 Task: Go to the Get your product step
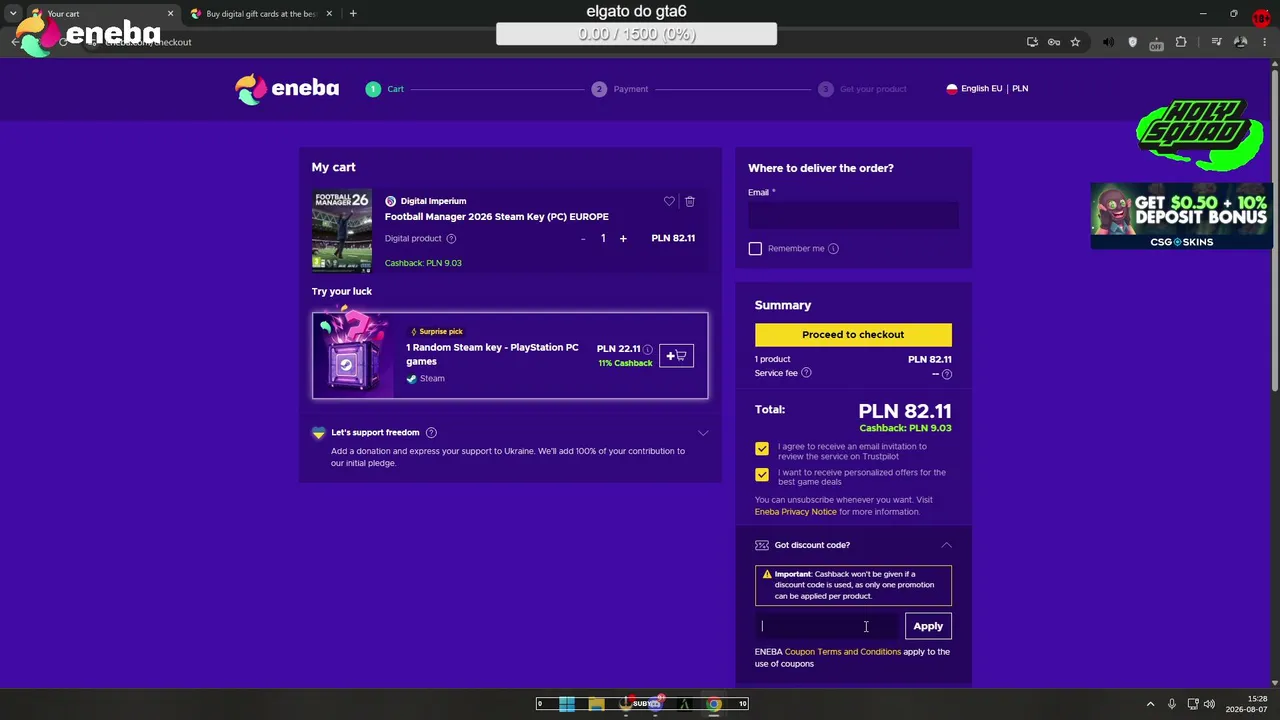coord(862,89)
